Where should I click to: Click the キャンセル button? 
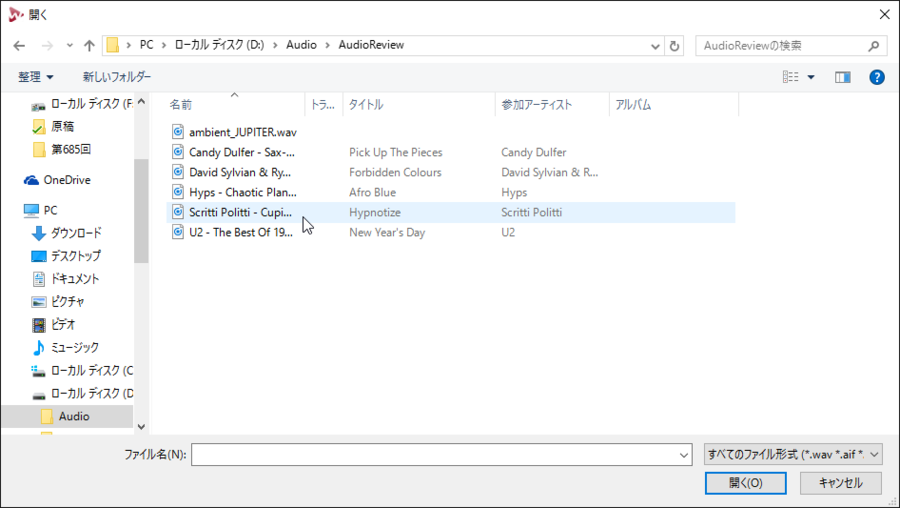[x=840, y=483]
